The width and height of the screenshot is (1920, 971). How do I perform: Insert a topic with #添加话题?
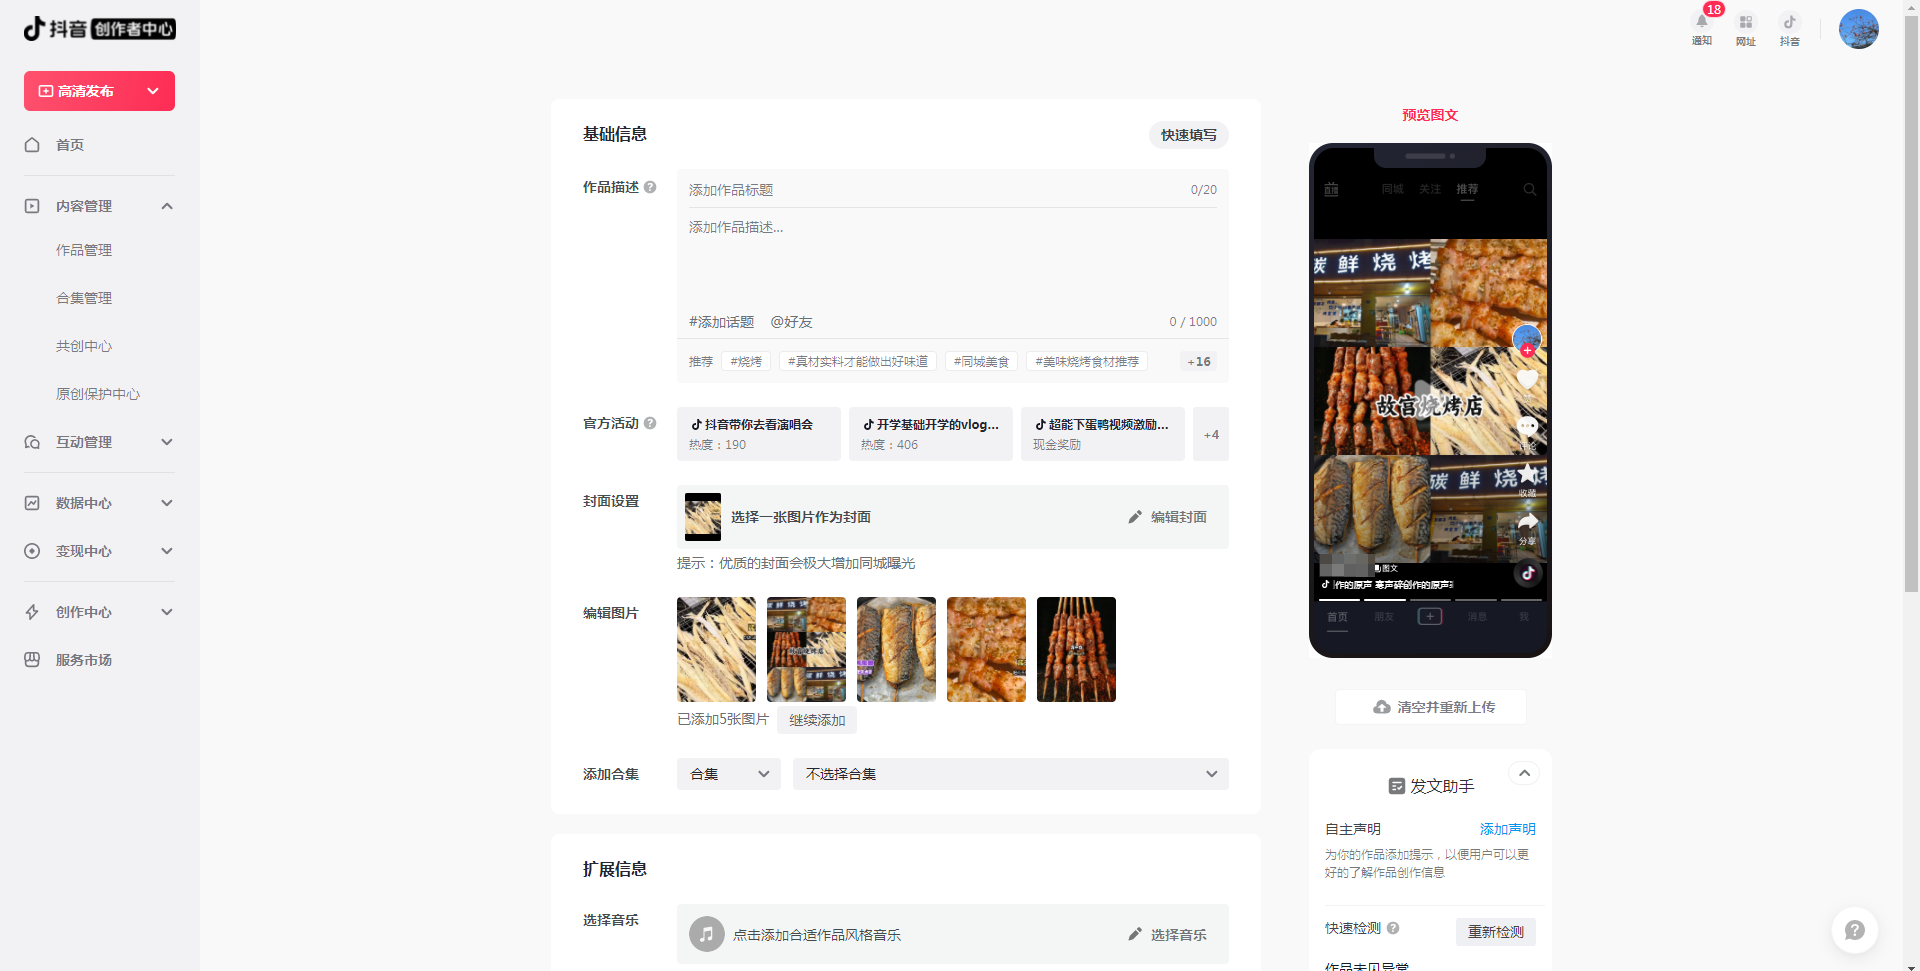(721, 322)
